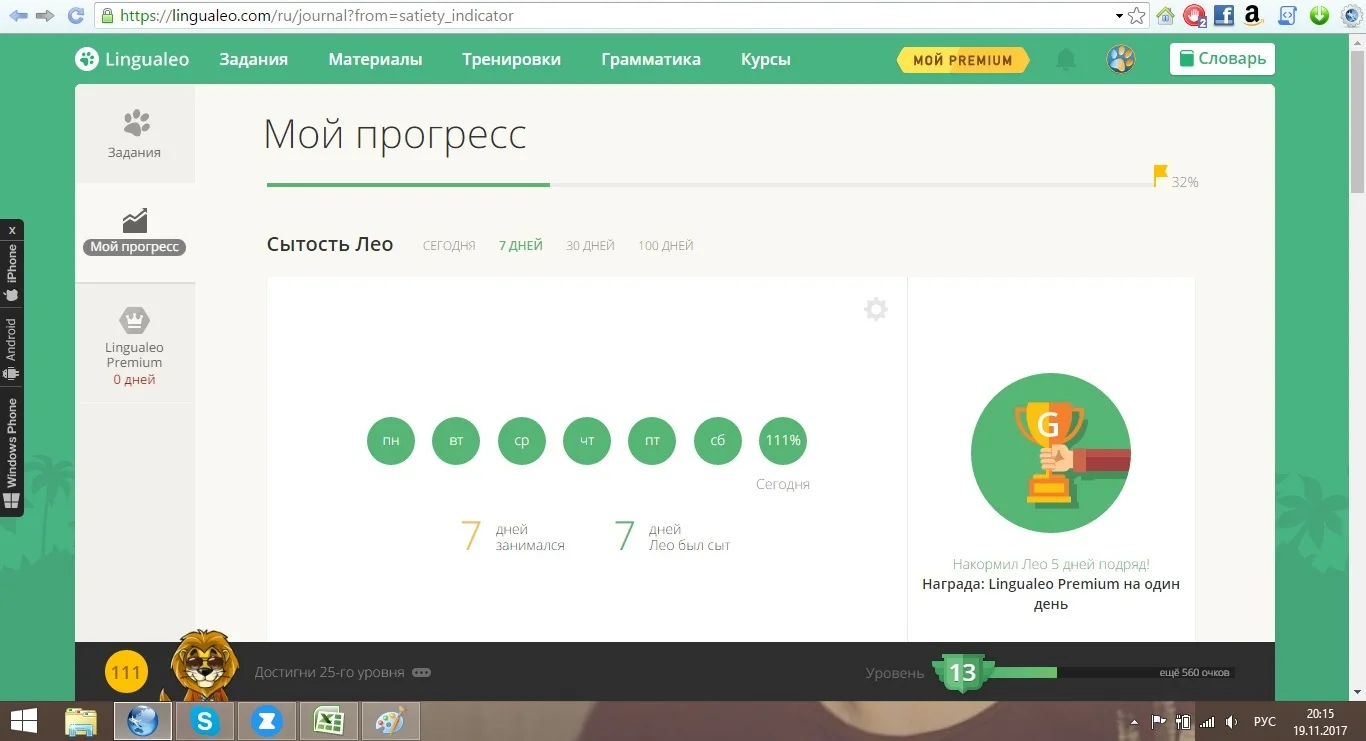The width and height of the screenshot is (1366, 741).
Task: Click the Saturday сб circle
Action: click(x=718, y=441)
